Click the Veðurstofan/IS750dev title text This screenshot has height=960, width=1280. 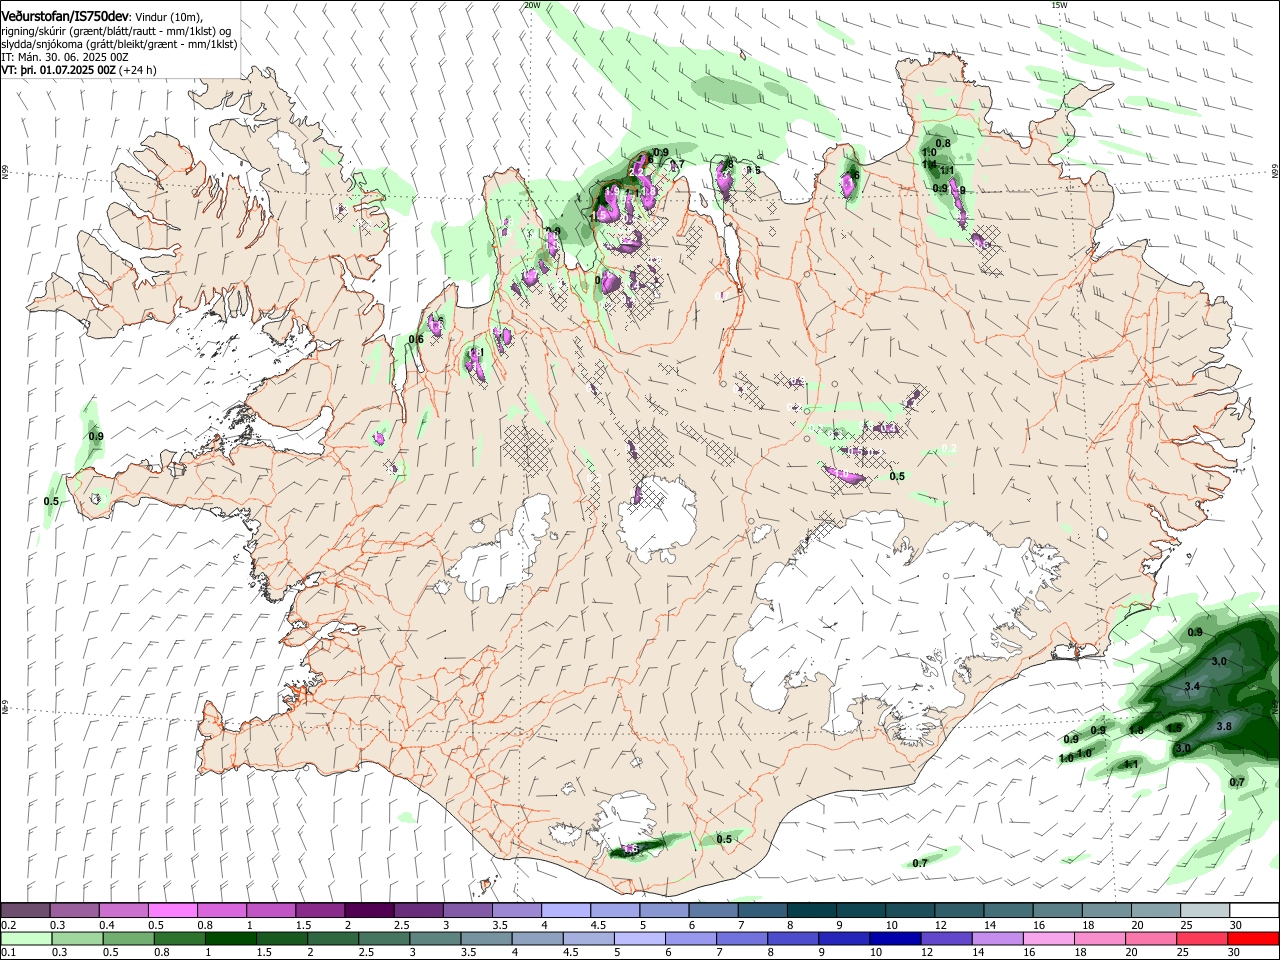(66, 17)
